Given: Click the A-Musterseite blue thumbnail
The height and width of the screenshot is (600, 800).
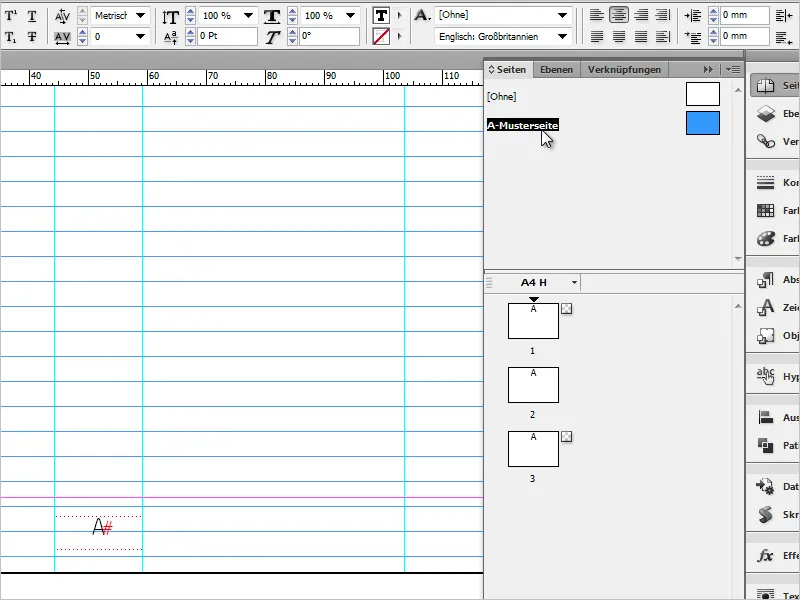Looking at the screenshot, I should pyautogui.click(x=703, y=123).
